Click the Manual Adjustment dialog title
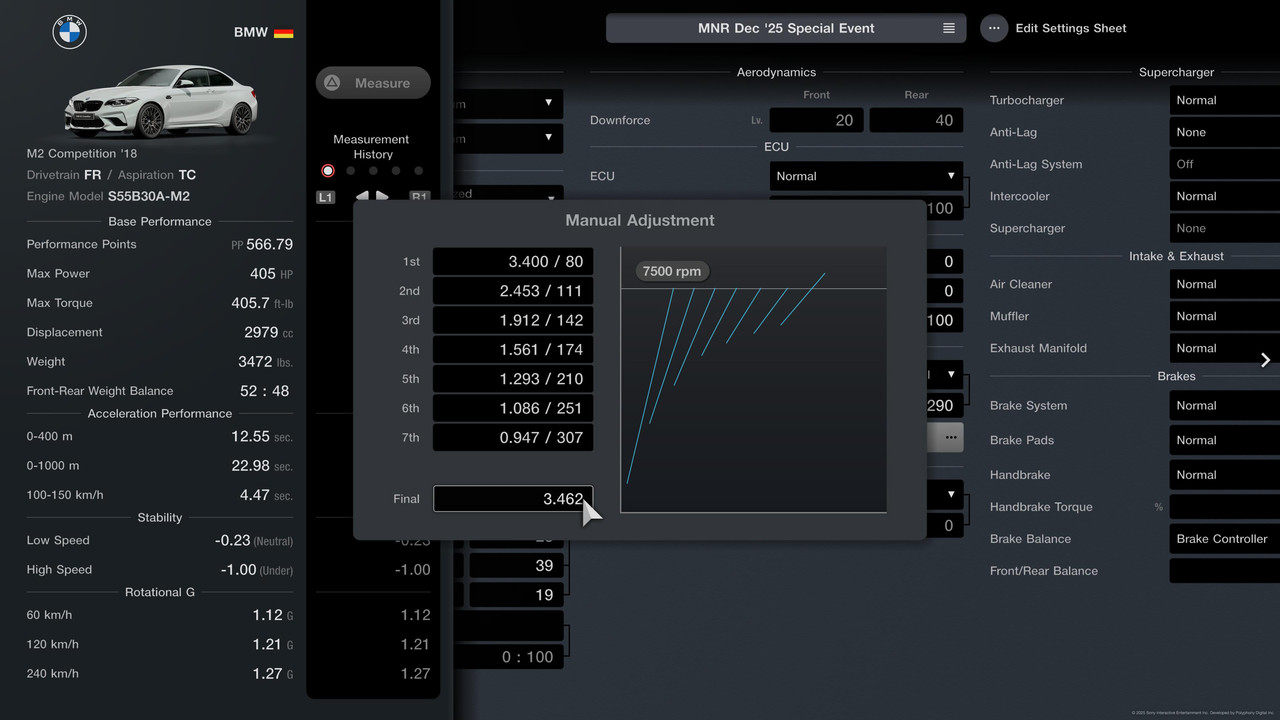The width and height of the screenshot is (1280, 720). pyautogui.click(x=640, y=220)
